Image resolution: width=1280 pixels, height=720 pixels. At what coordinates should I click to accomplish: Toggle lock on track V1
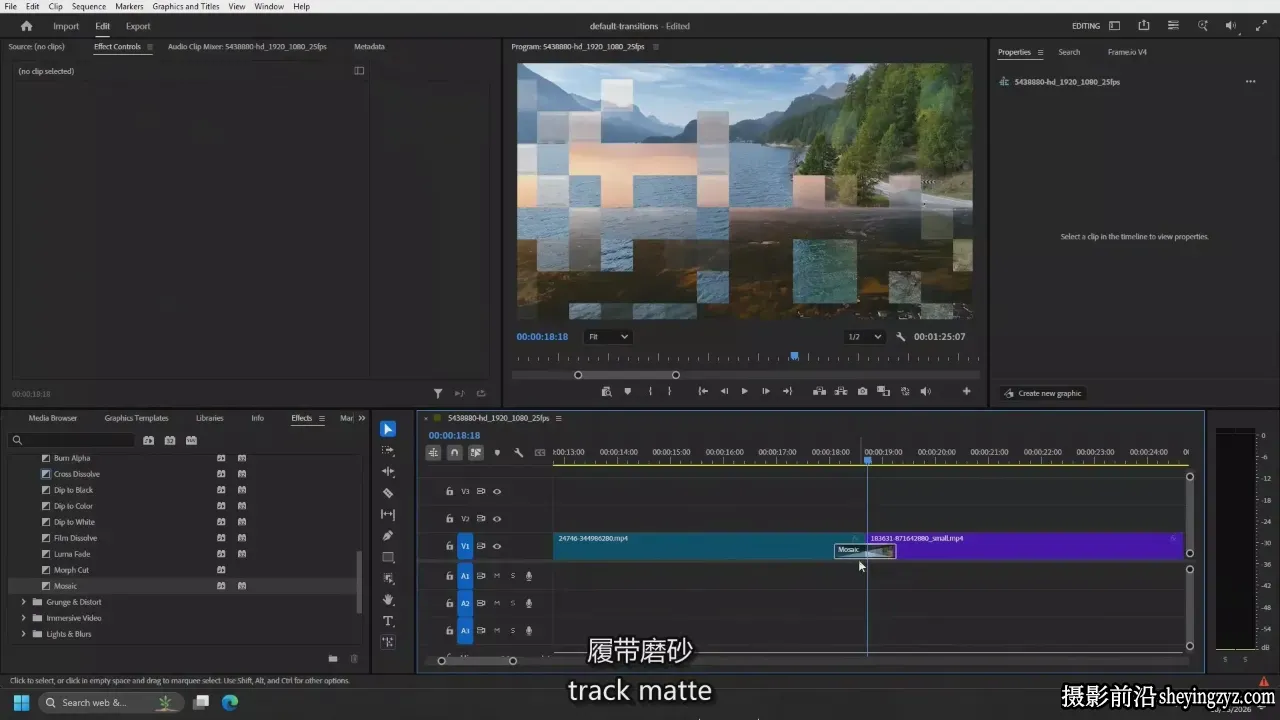click(450, 546)
